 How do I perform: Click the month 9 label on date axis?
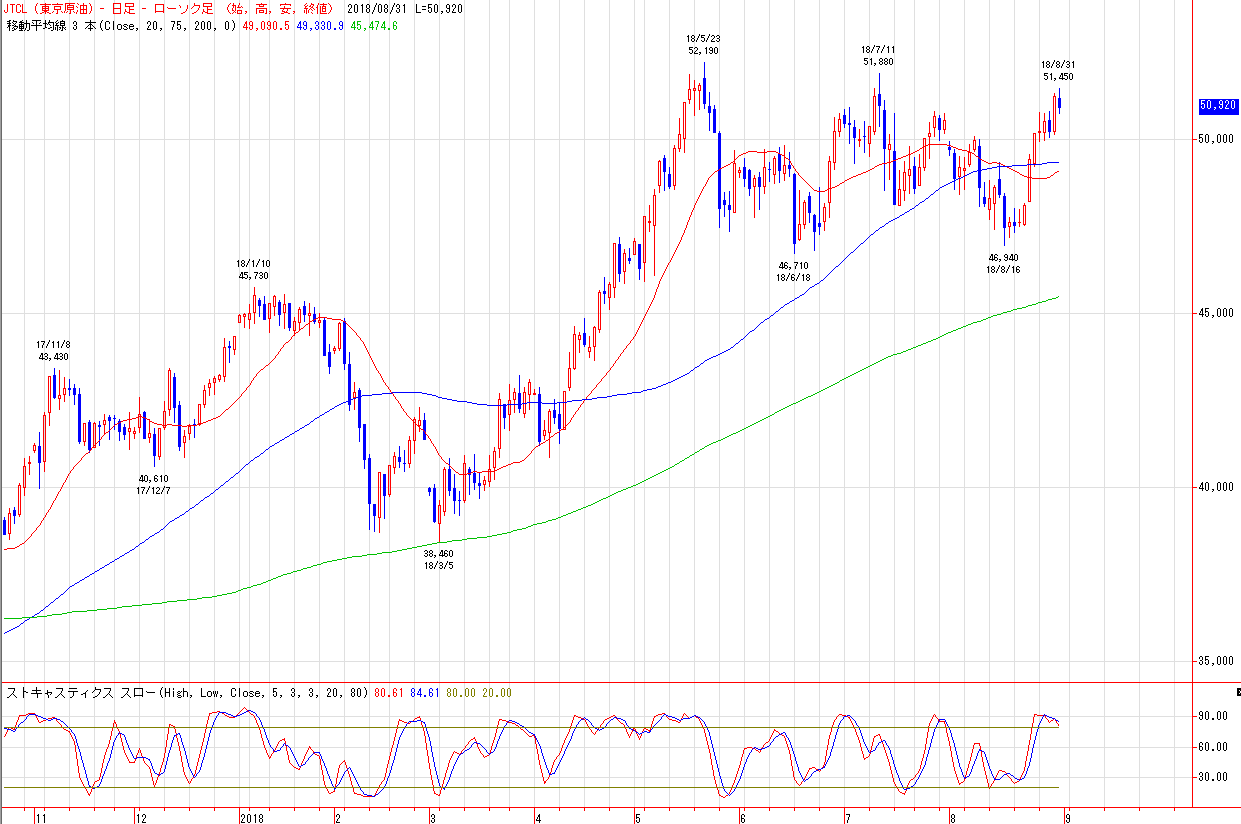[1066, 817]
